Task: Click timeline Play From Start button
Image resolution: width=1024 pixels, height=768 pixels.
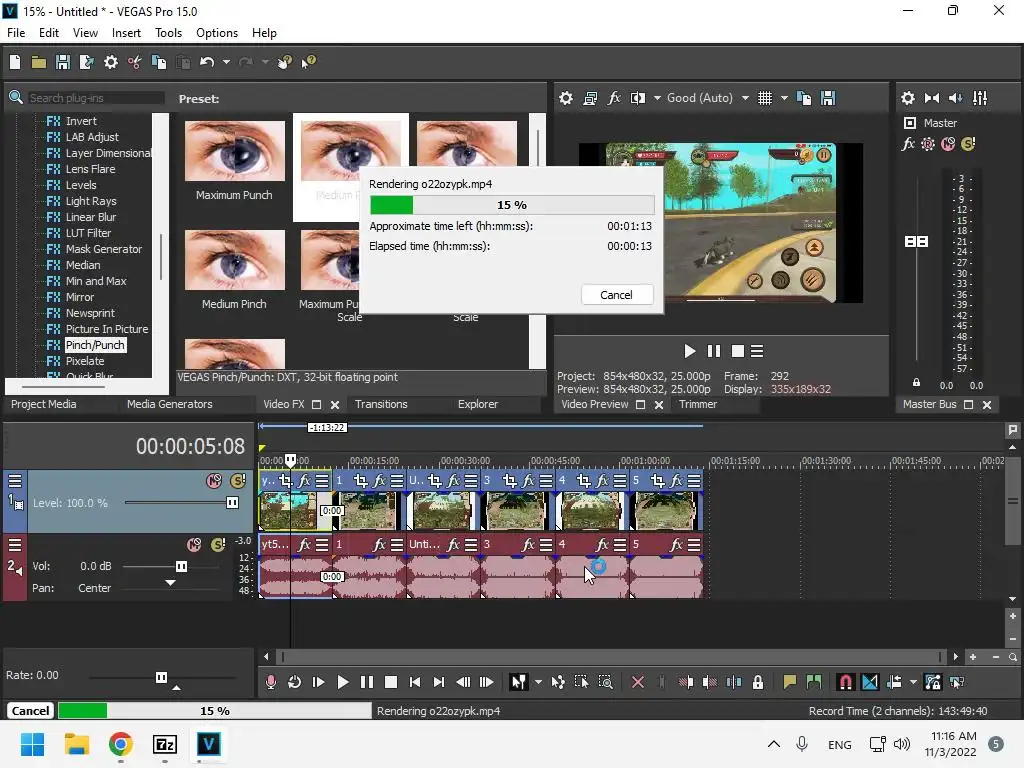Action: pyautogui.click(x=319, y=682)
